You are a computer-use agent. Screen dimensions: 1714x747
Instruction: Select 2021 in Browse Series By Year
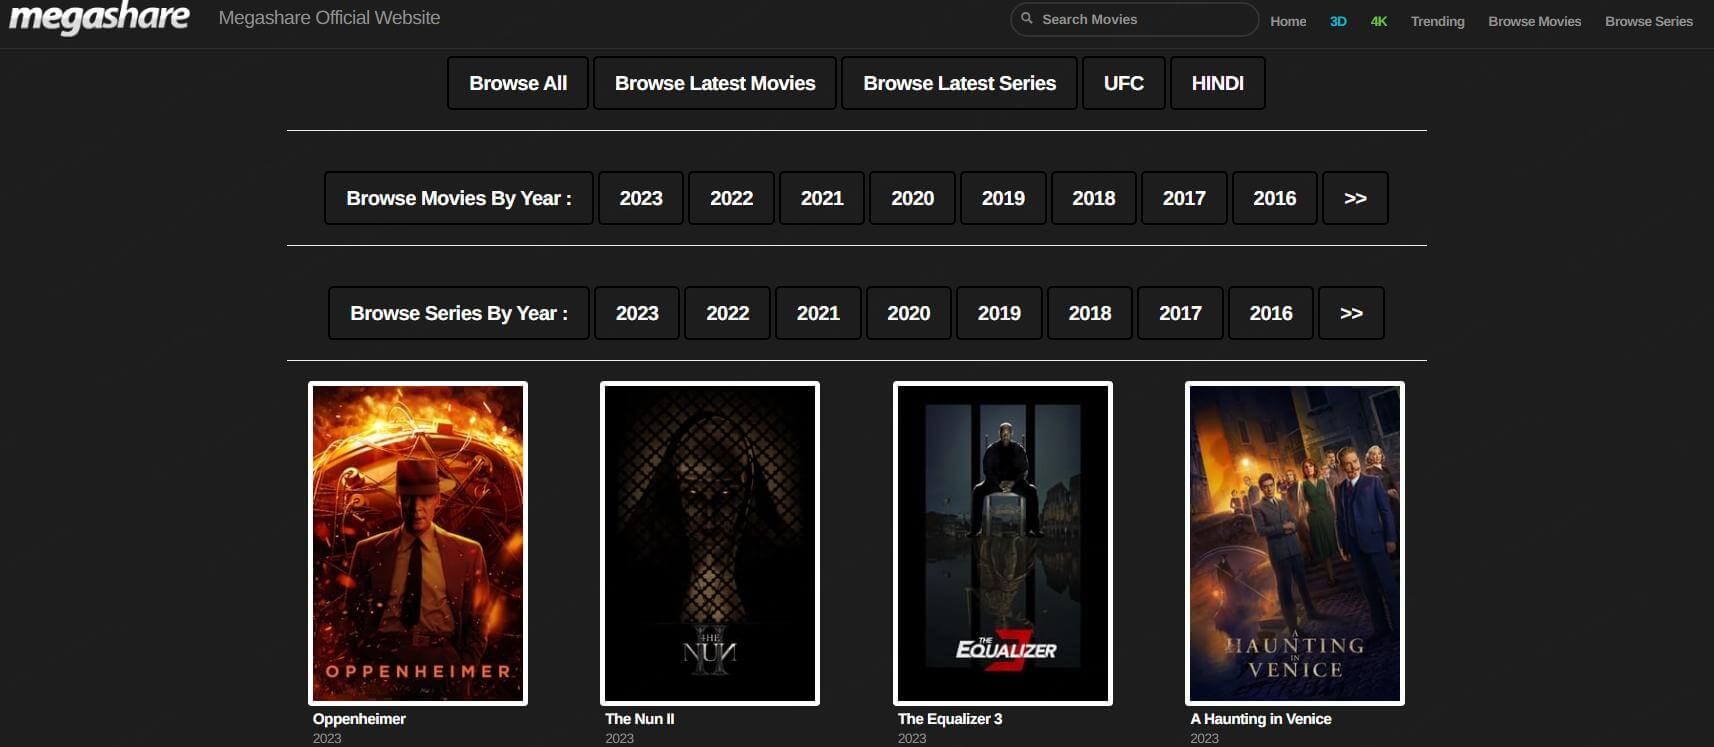pos(818,313)
